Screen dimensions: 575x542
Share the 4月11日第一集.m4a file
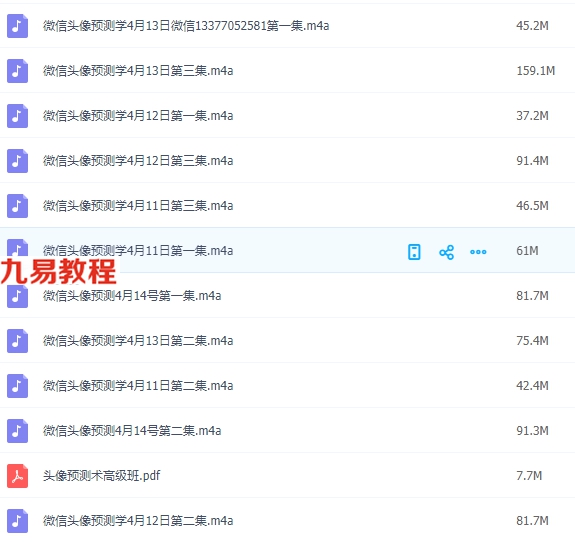click(x=446, y=252)
